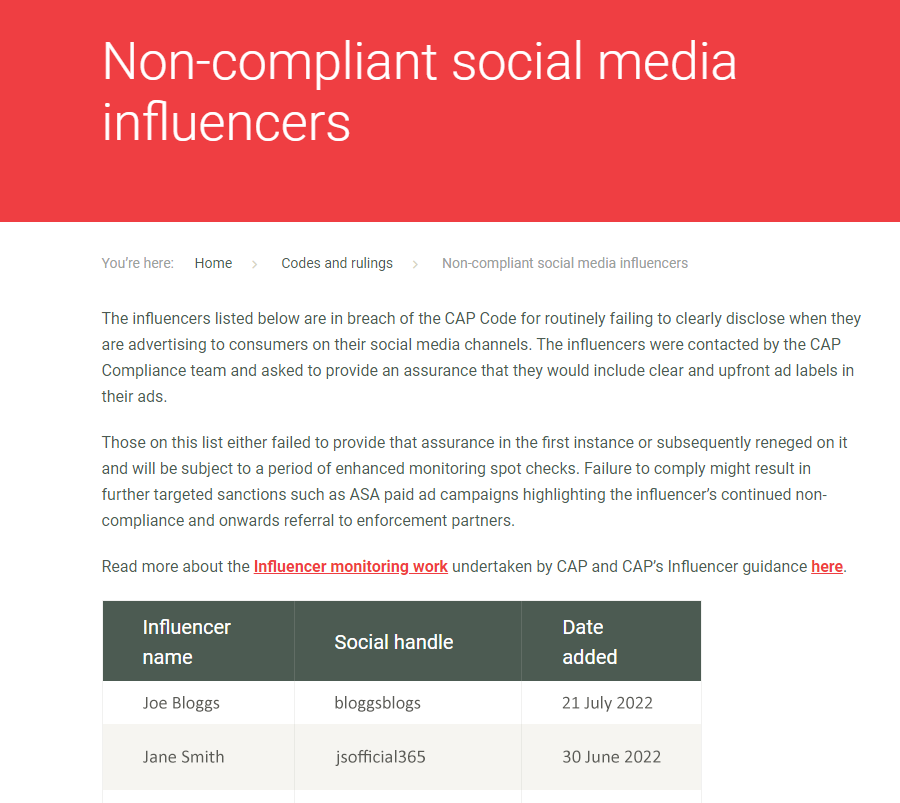Click the 'You're here:' breadcrumb label
This screenshot has width=900, height=803.
pyautogui.click(x=138, y=263)
